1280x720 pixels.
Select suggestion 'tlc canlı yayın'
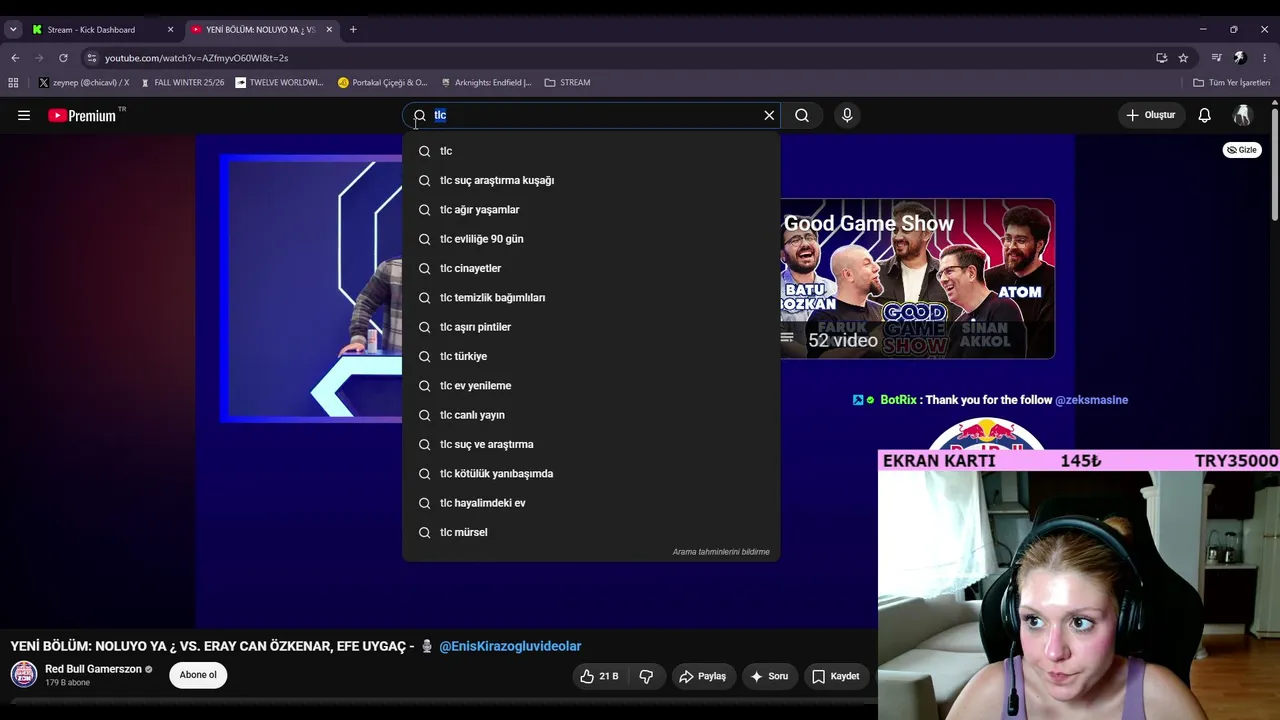coord(591,415)
